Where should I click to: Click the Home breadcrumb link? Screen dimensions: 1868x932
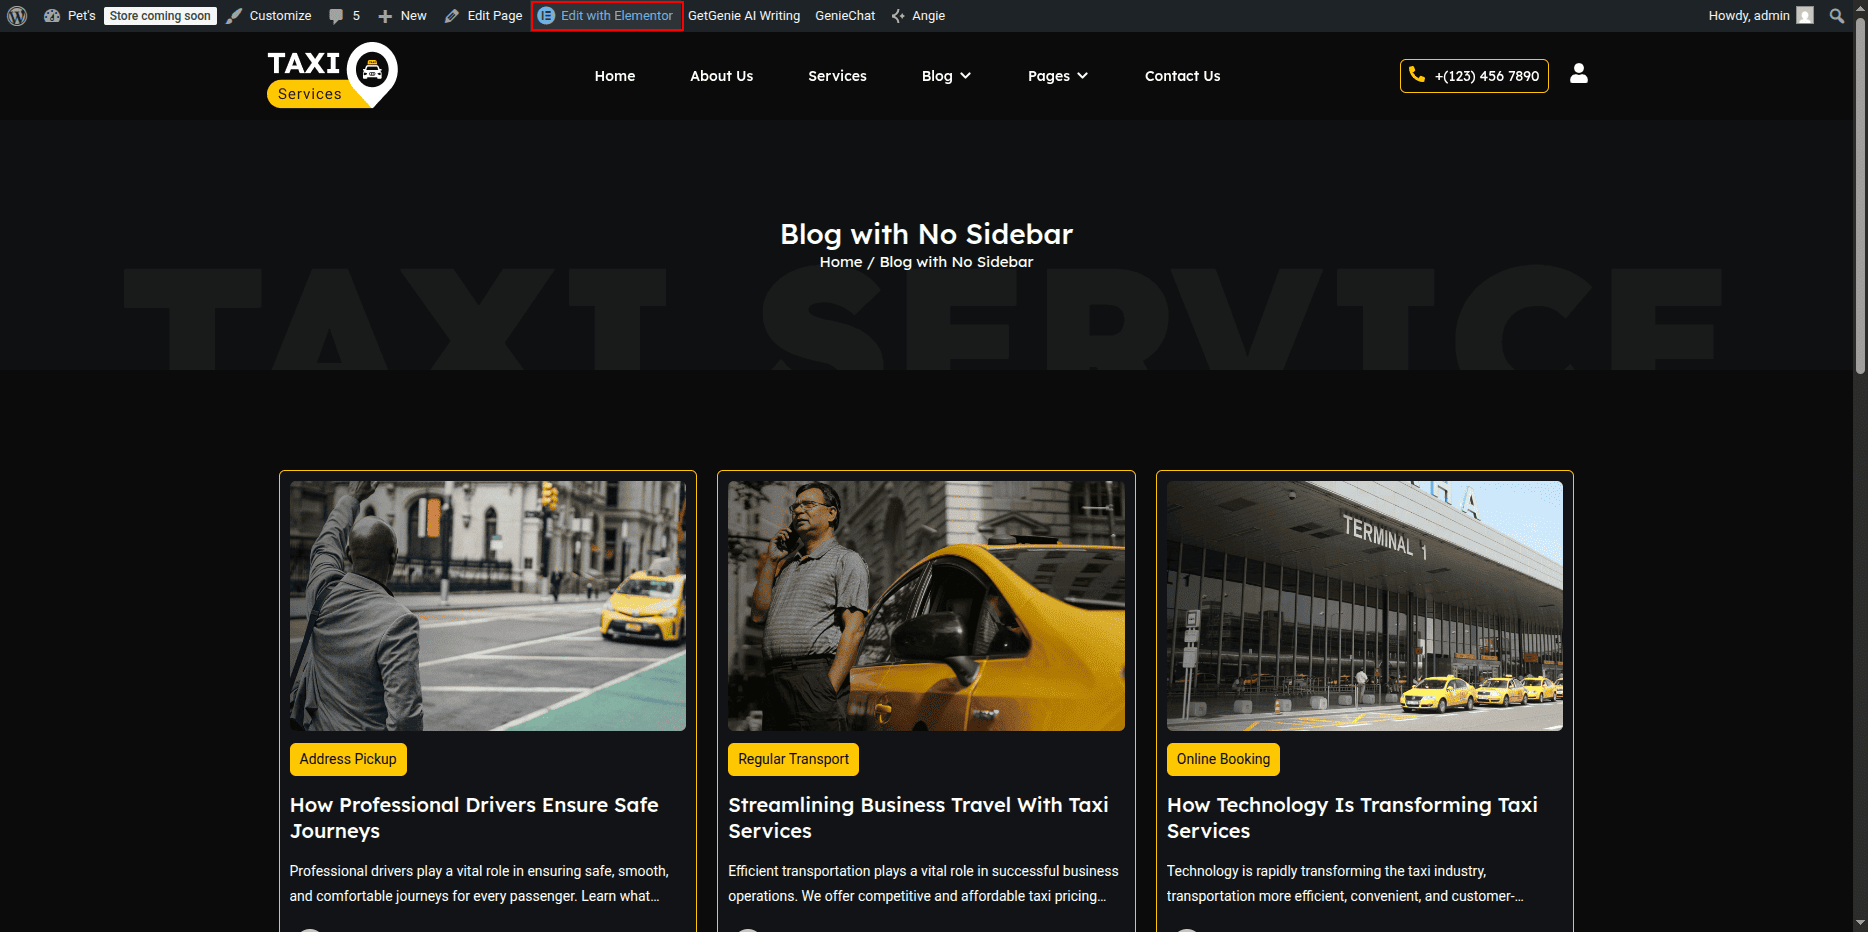click(841, 262)
